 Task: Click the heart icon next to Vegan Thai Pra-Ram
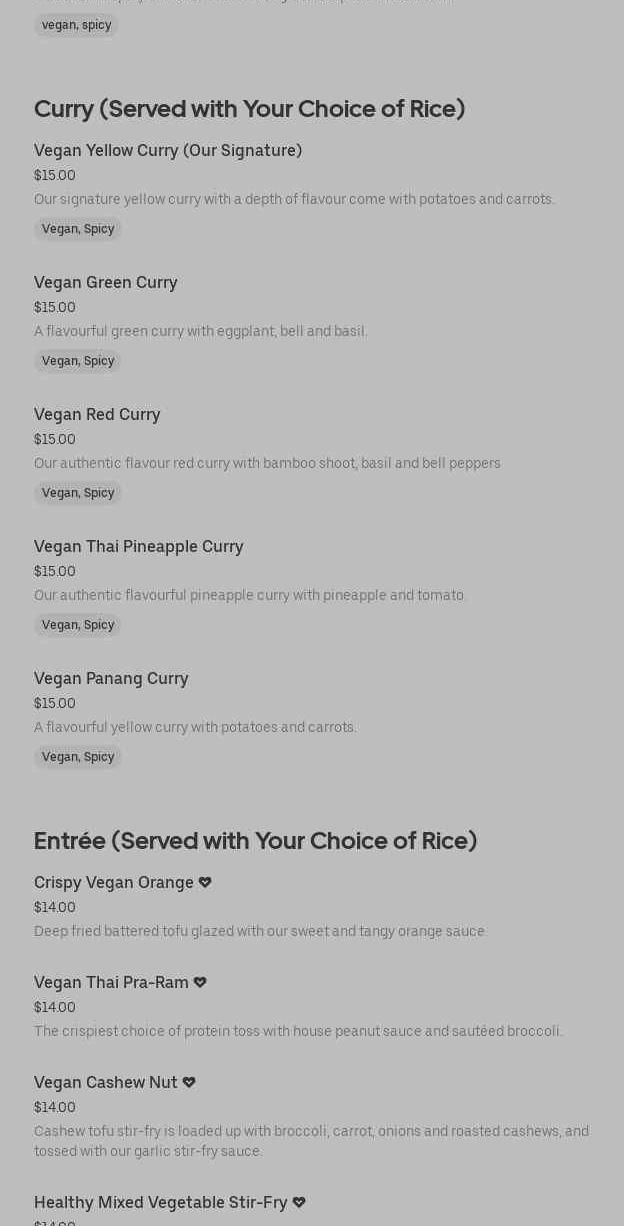(200, 982)
